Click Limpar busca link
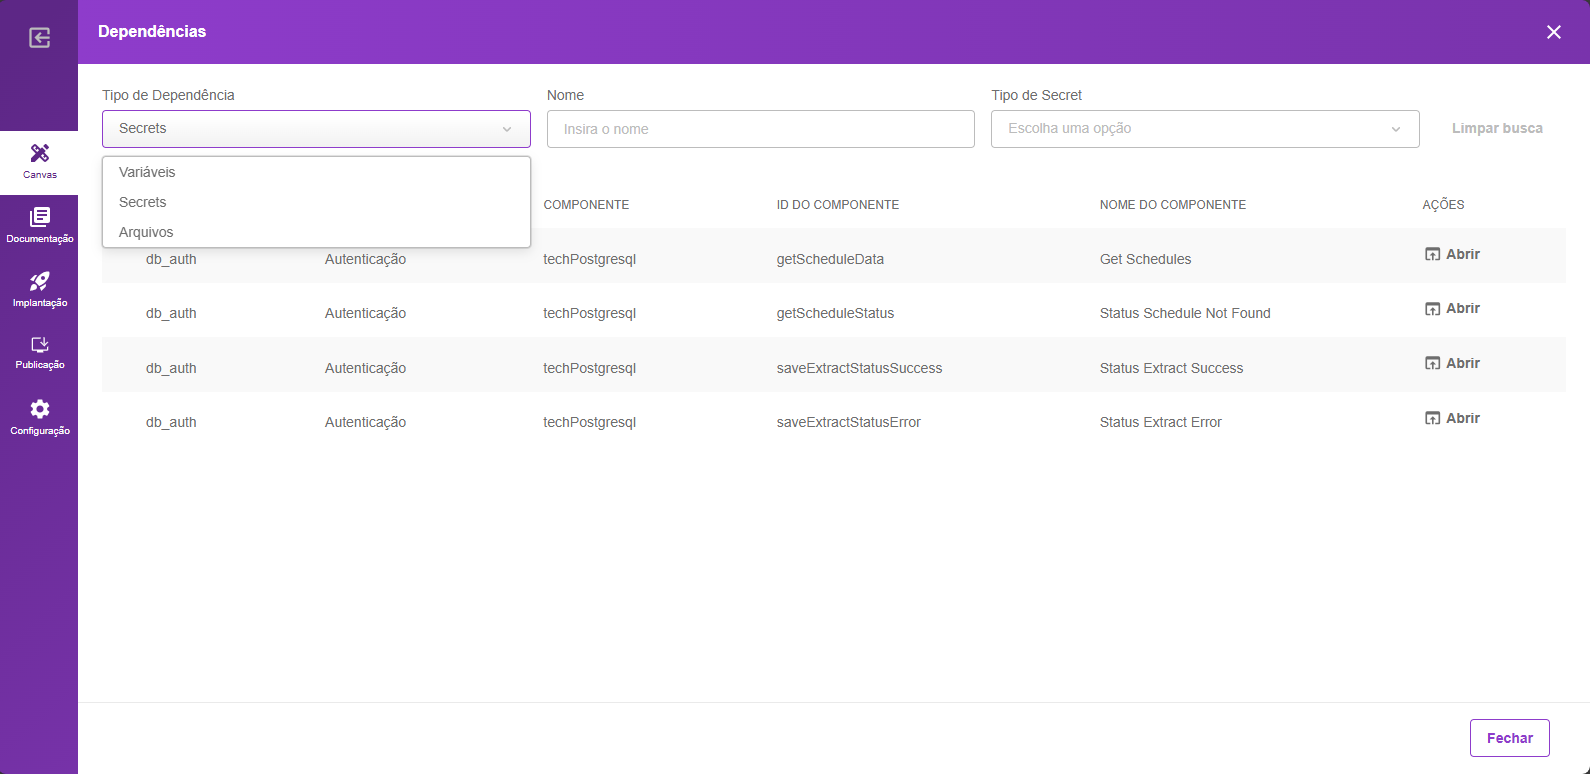1590x774 pixels. click(1496, 128)
